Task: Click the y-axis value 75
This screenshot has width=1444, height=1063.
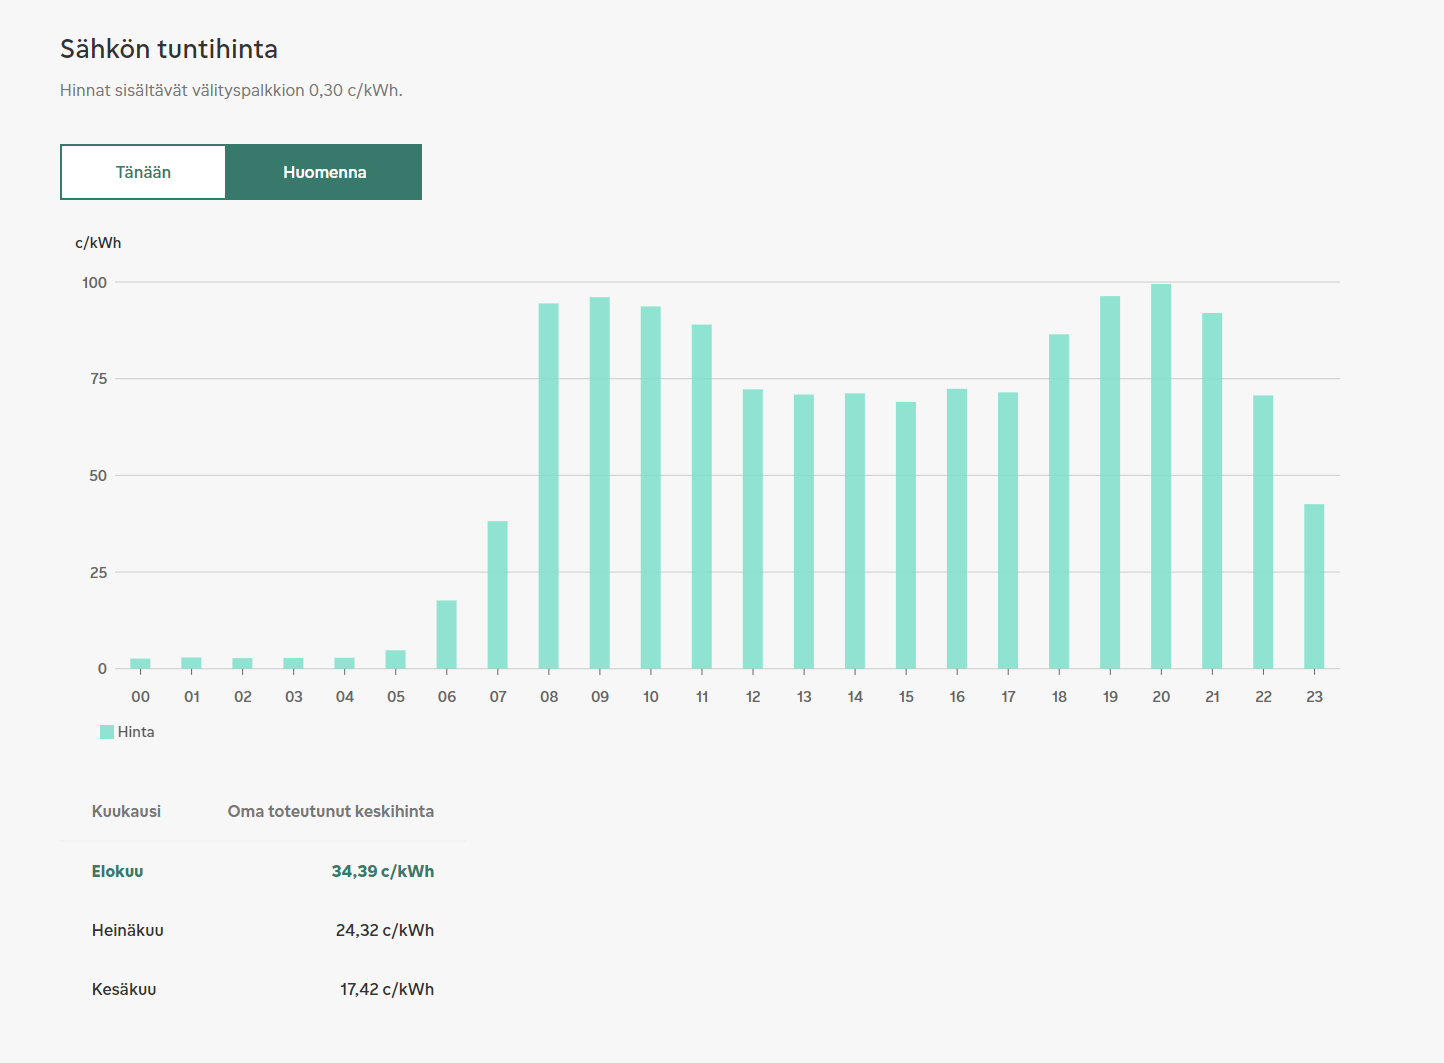Action: 98,379
